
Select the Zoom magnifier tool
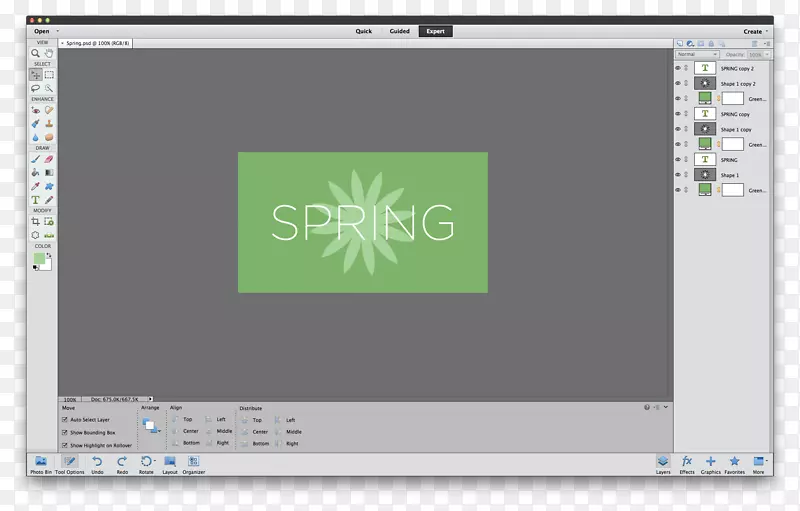(x=35, y=53)
